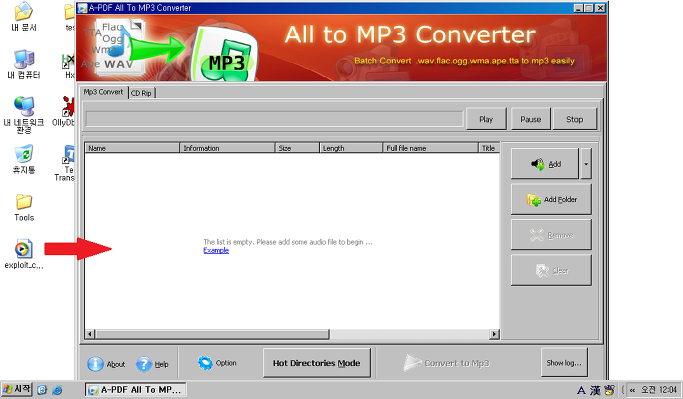Viewport: 683px width, 399px height.
Task: Sort list by Name column header
Action: (x=132, y=148)
